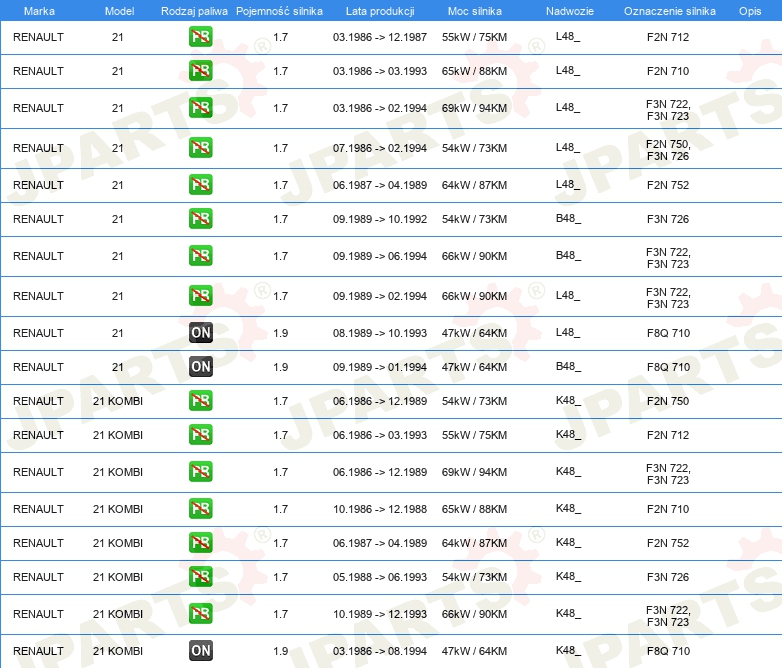Select the date cell 08.1989 -> 10.1993
This screenshot has height=668, width=782.
coord(380,333)
